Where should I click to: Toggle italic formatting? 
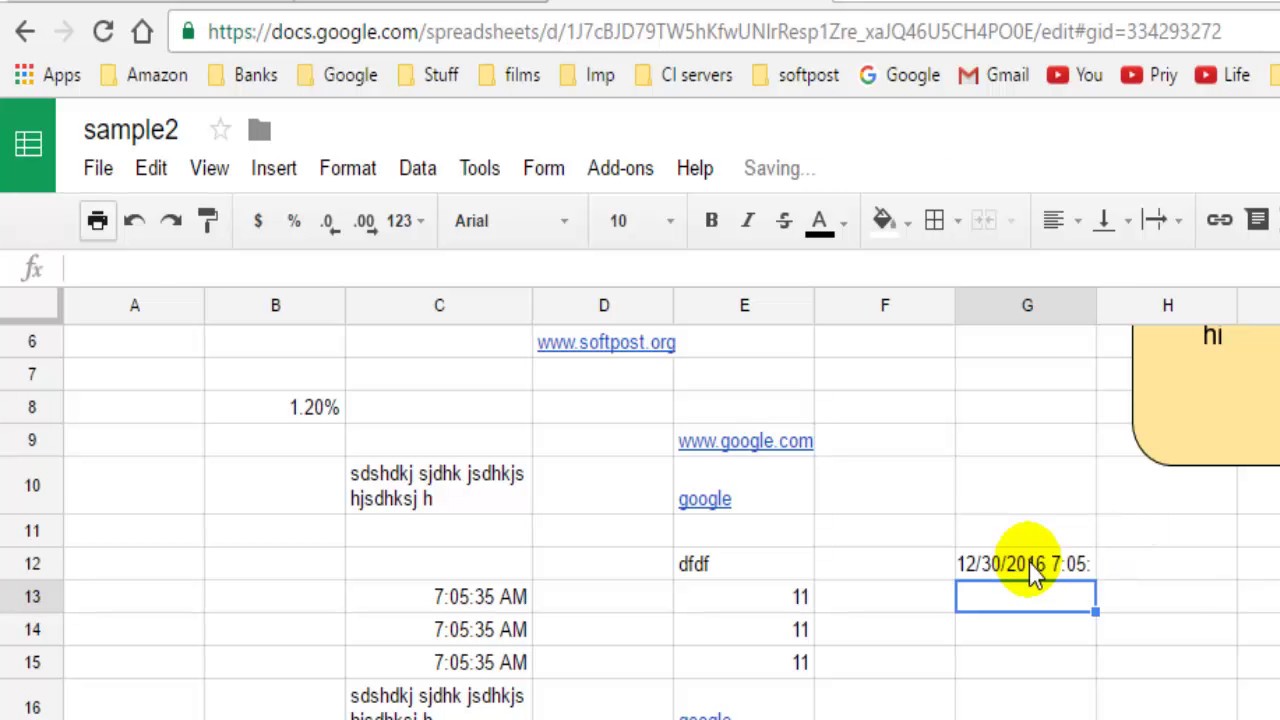pos(747,220)
